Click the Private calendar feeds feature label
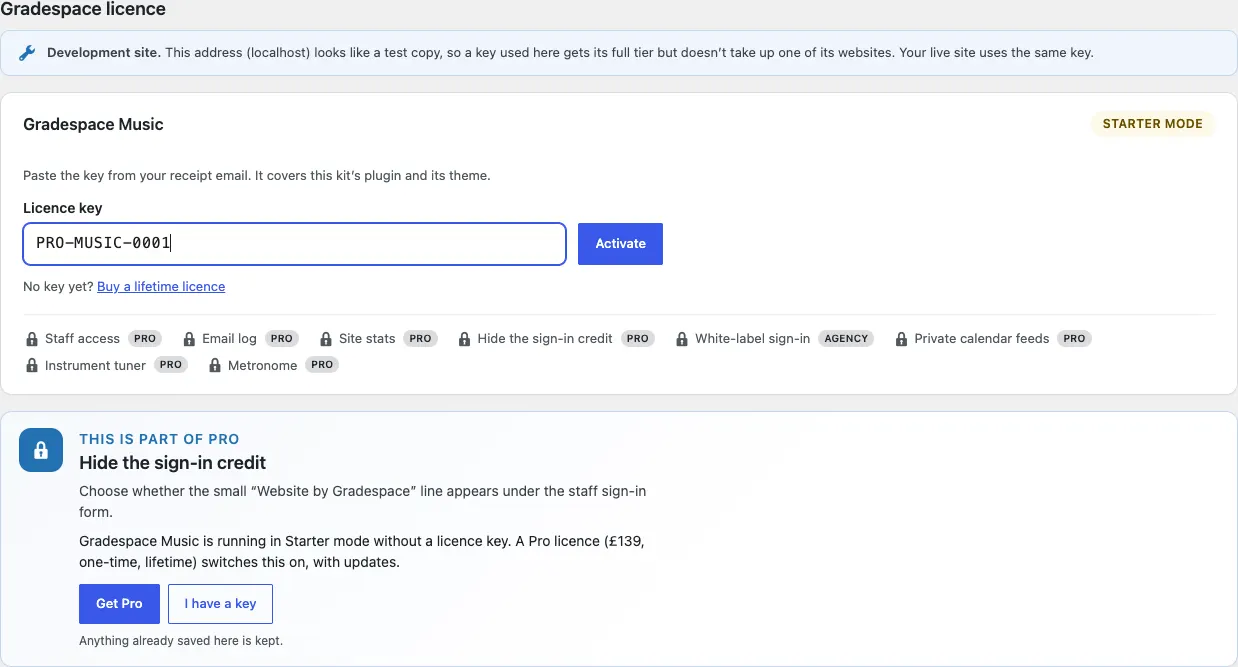Viewport: 1238px width, 667px height. (981, 339)
